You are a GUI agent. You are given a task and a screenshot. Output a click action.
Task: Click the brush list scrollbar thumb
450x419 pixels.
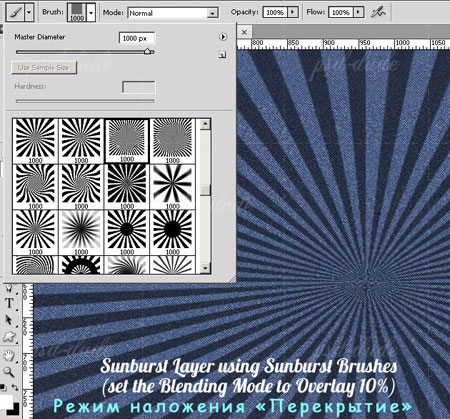[205, 190]
